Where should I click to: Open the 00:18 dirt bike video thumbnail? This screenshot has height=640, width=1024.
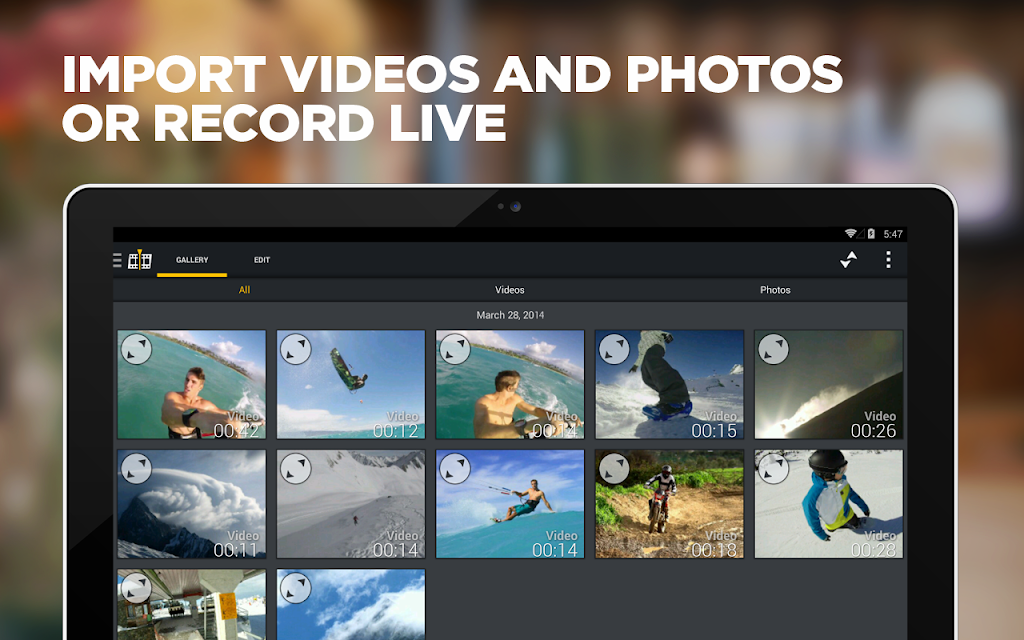[669, 504]
